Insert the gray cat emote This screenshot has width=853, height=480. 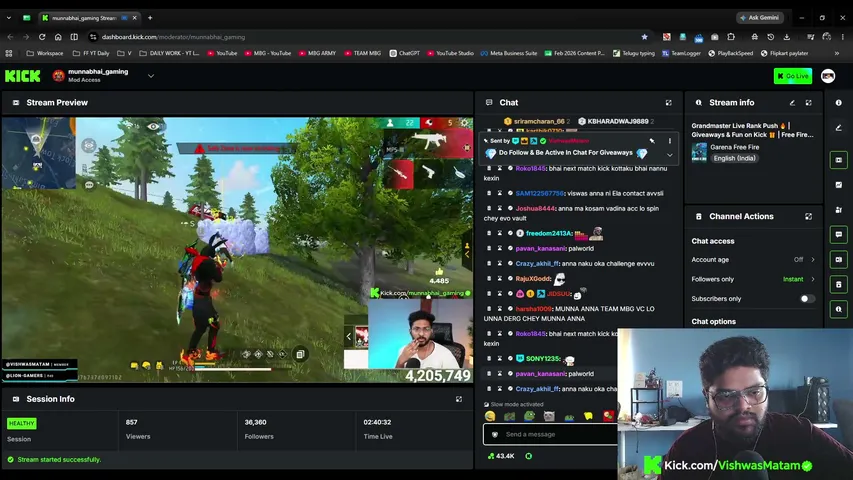click(x=549, y=416)
